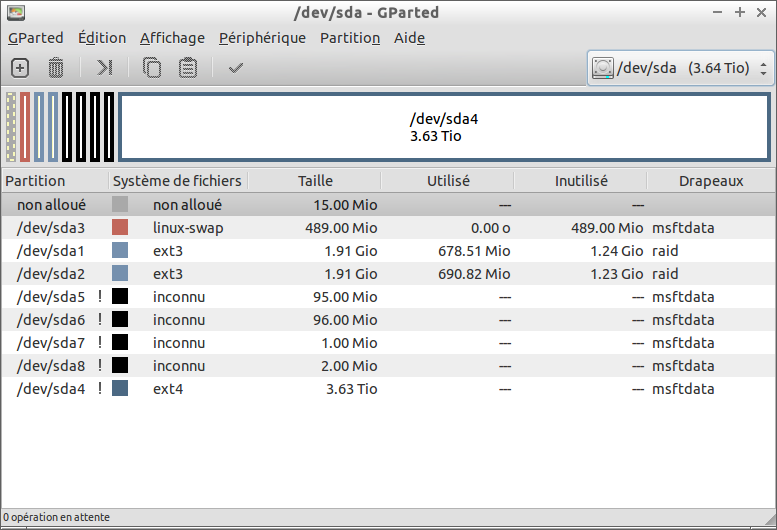Click the gray non alloué color swatch
Screen dimensions: 777x530
tap(120, 204)
